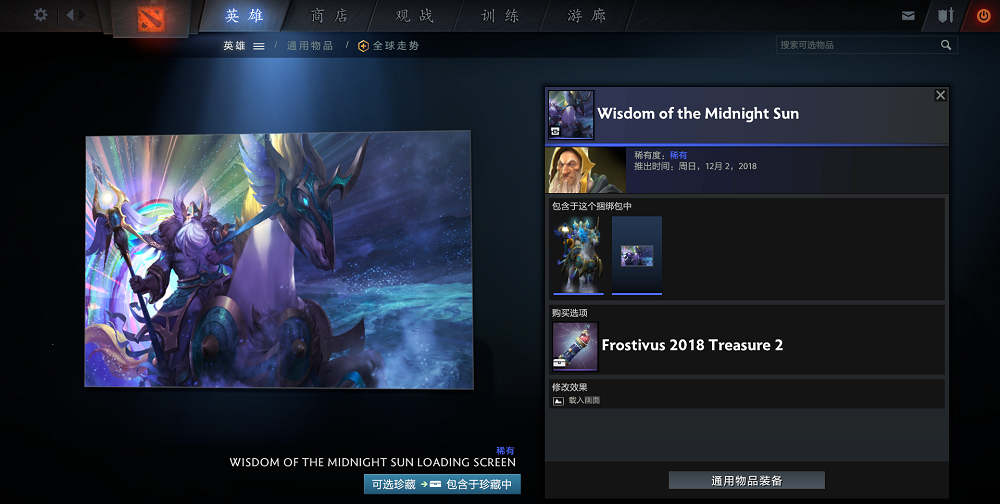The width and height of the screenshot is (1000, 504).
Task: Open the mail envelope icon
Action: click(x=908, y=16)
